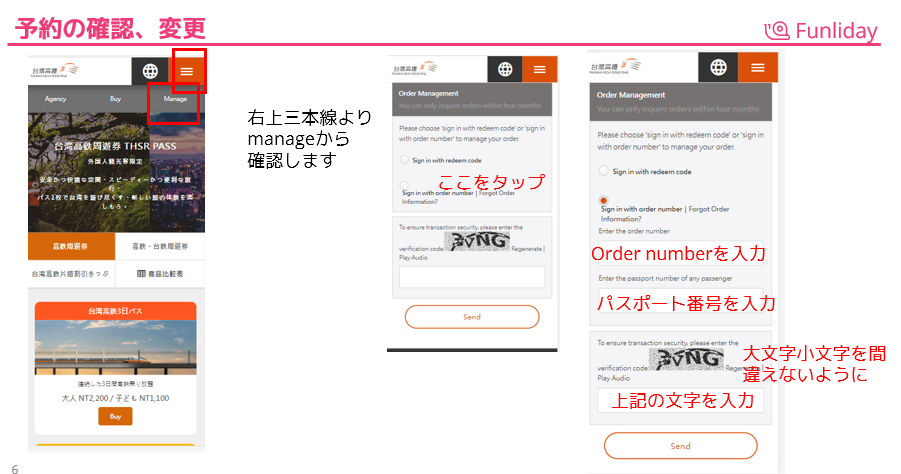
Task: Click orange Buy button under 3-day pass
Action: coord(115,416)
